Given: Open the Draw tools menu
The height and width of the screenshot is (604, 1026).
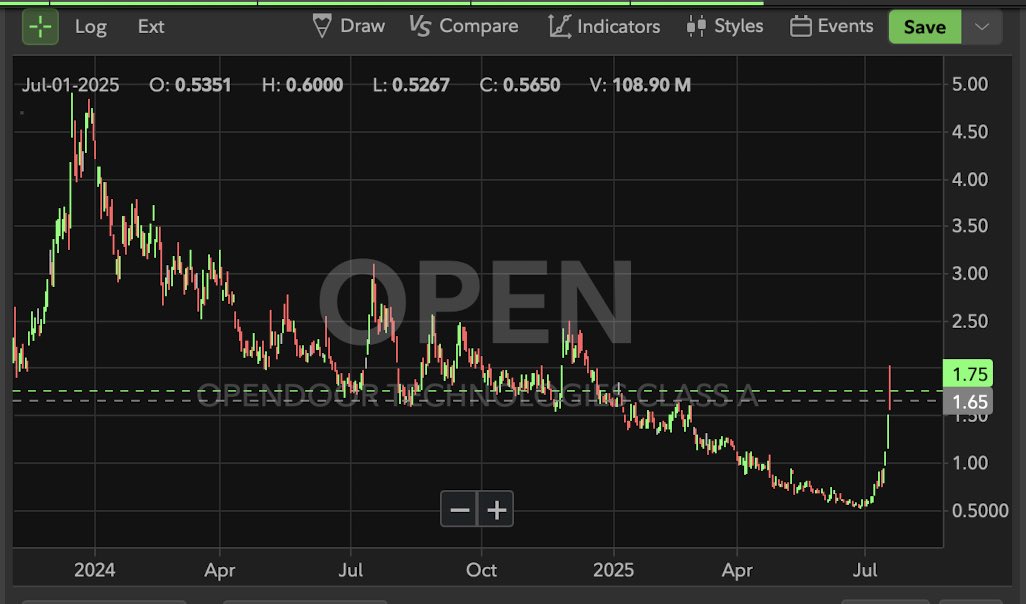Looking at the screenshot, I should tap(349, 26).
